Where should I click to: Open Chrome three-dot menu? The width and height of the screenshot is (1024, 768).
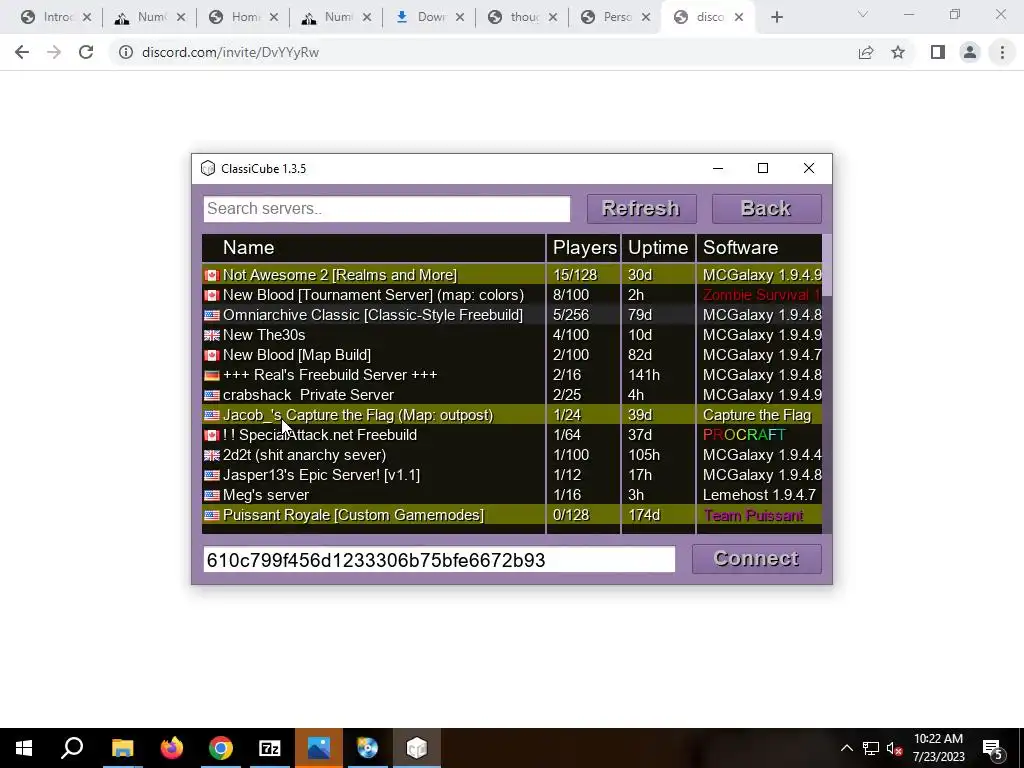(x=1002, y=52)
